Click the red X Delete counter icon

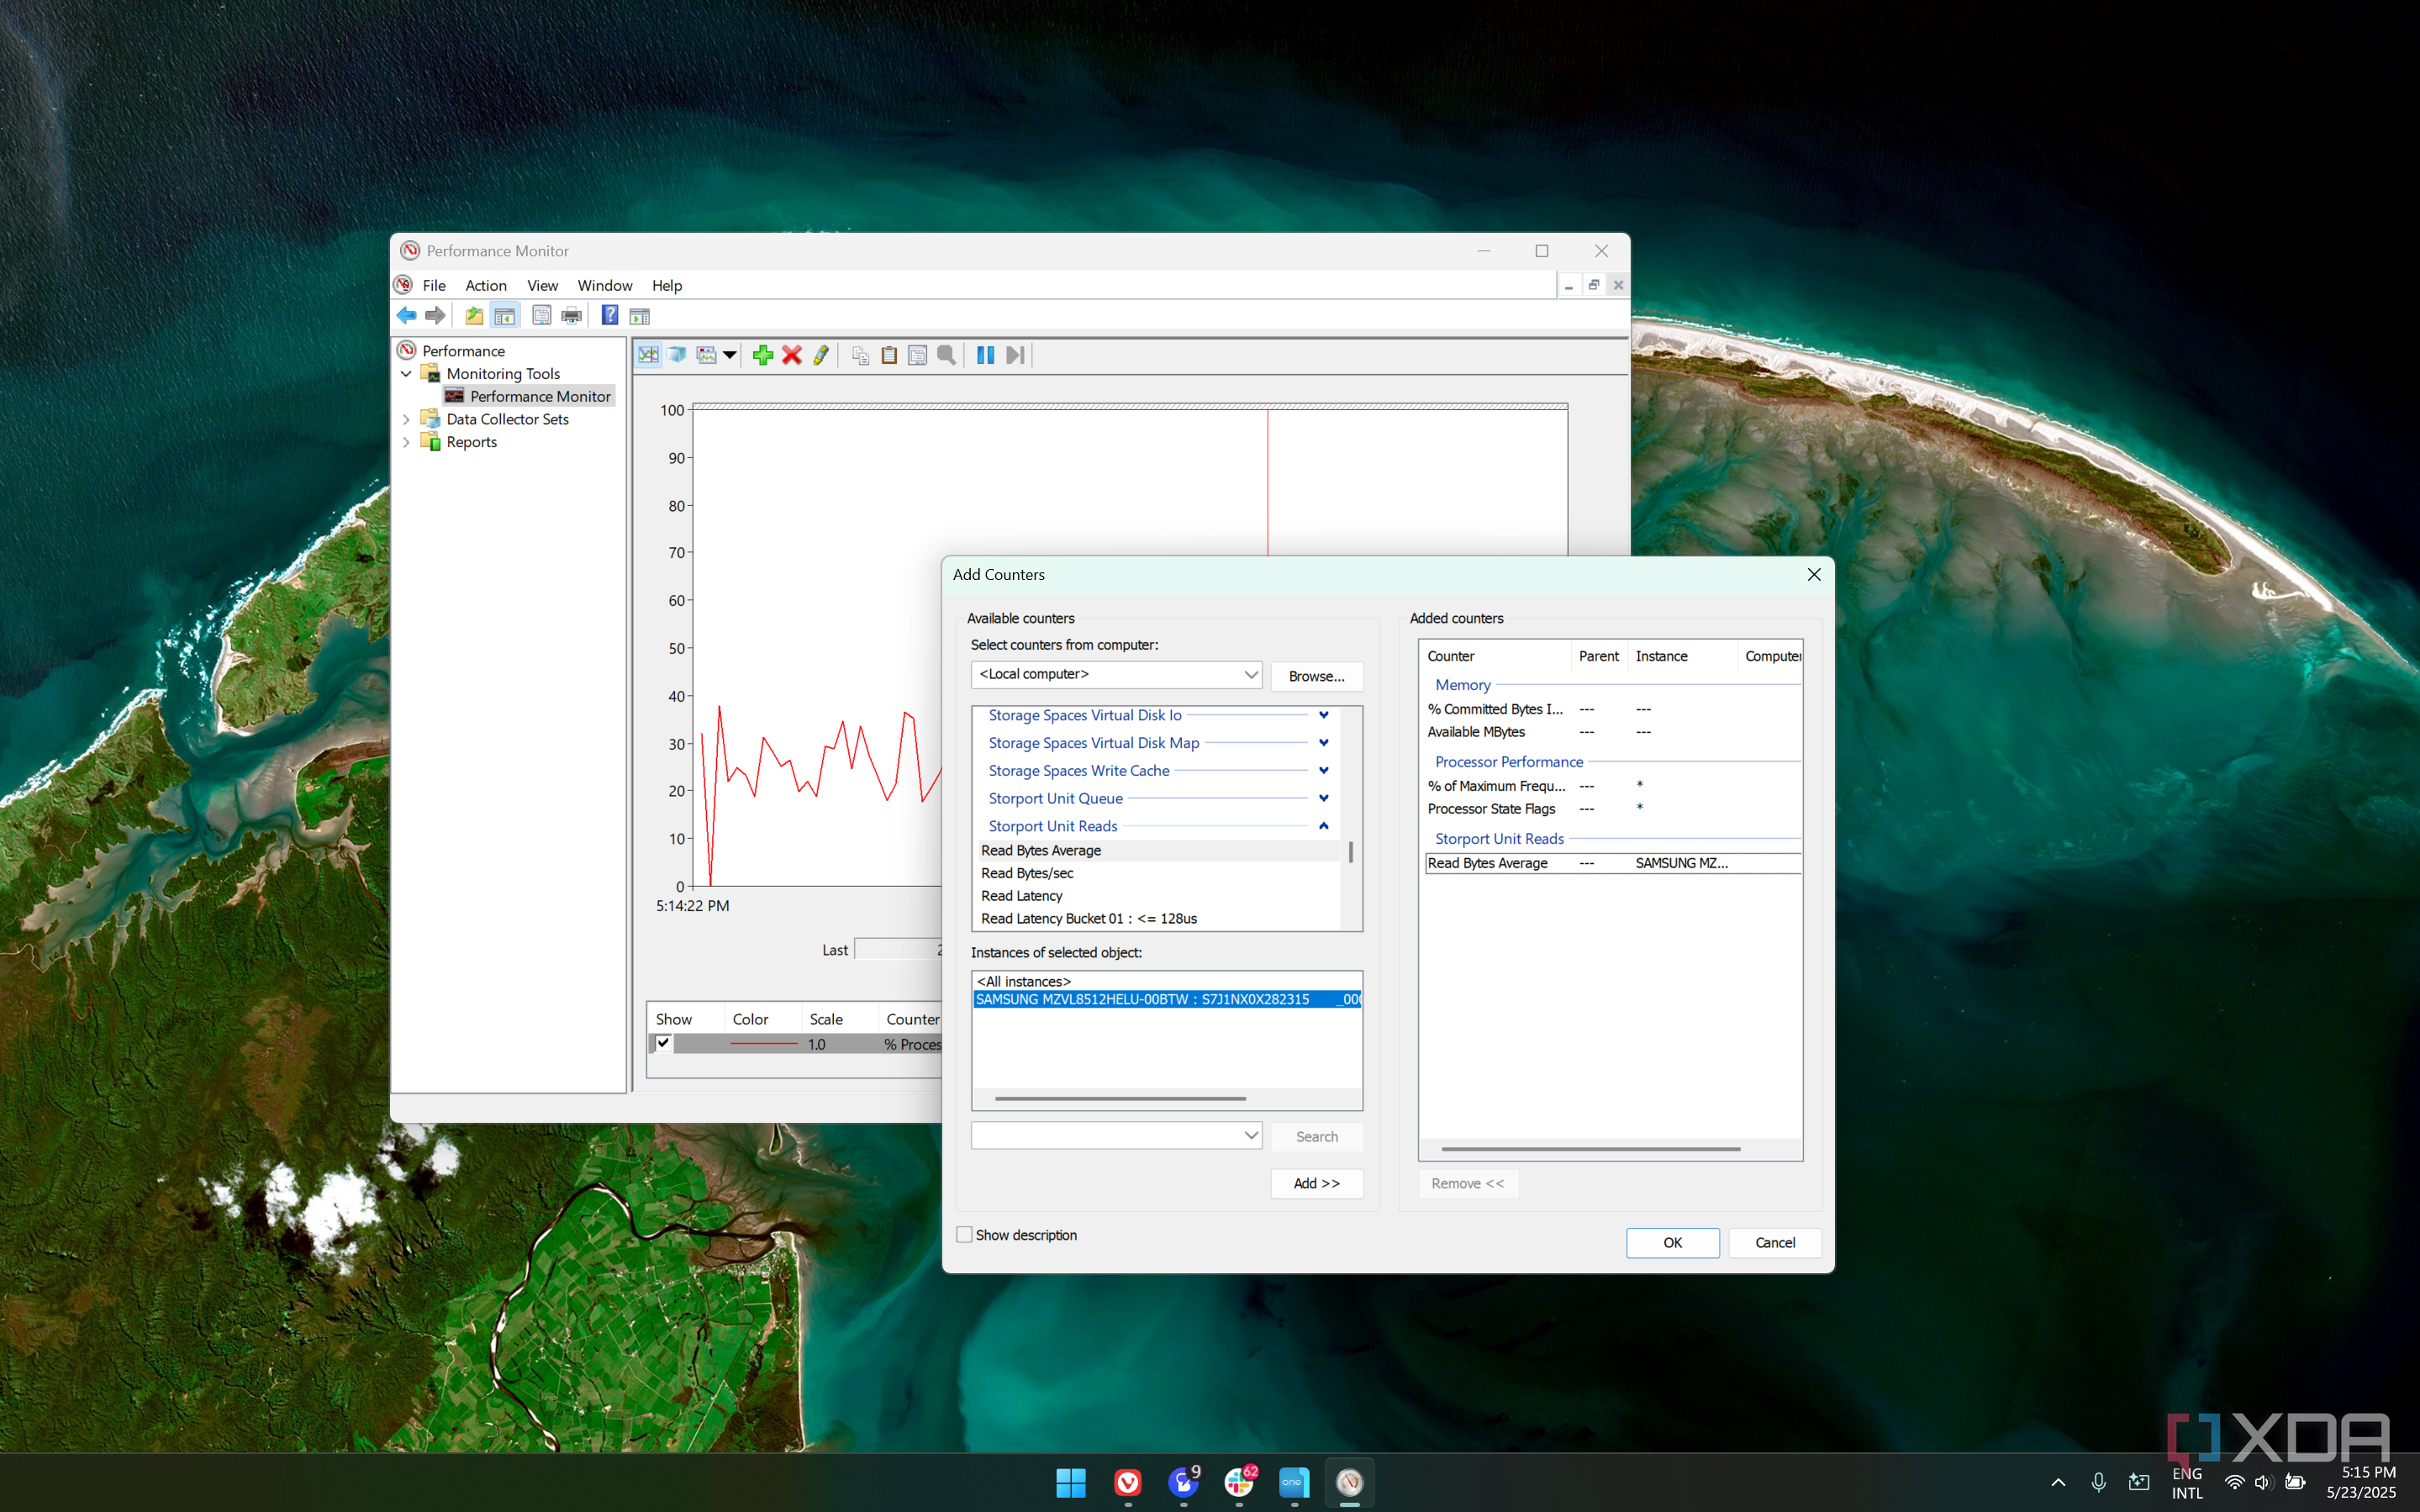click(x=792, y=355)
